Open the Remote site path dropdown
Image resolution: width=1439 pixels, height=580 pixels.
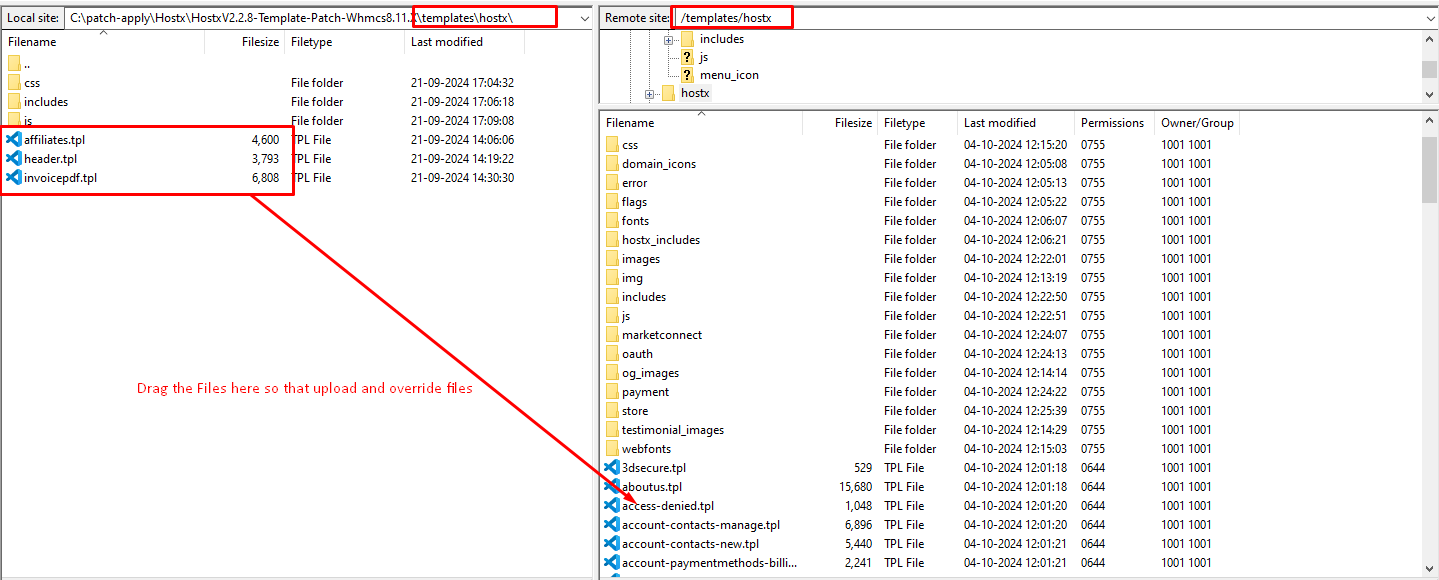pos(1430,18)
